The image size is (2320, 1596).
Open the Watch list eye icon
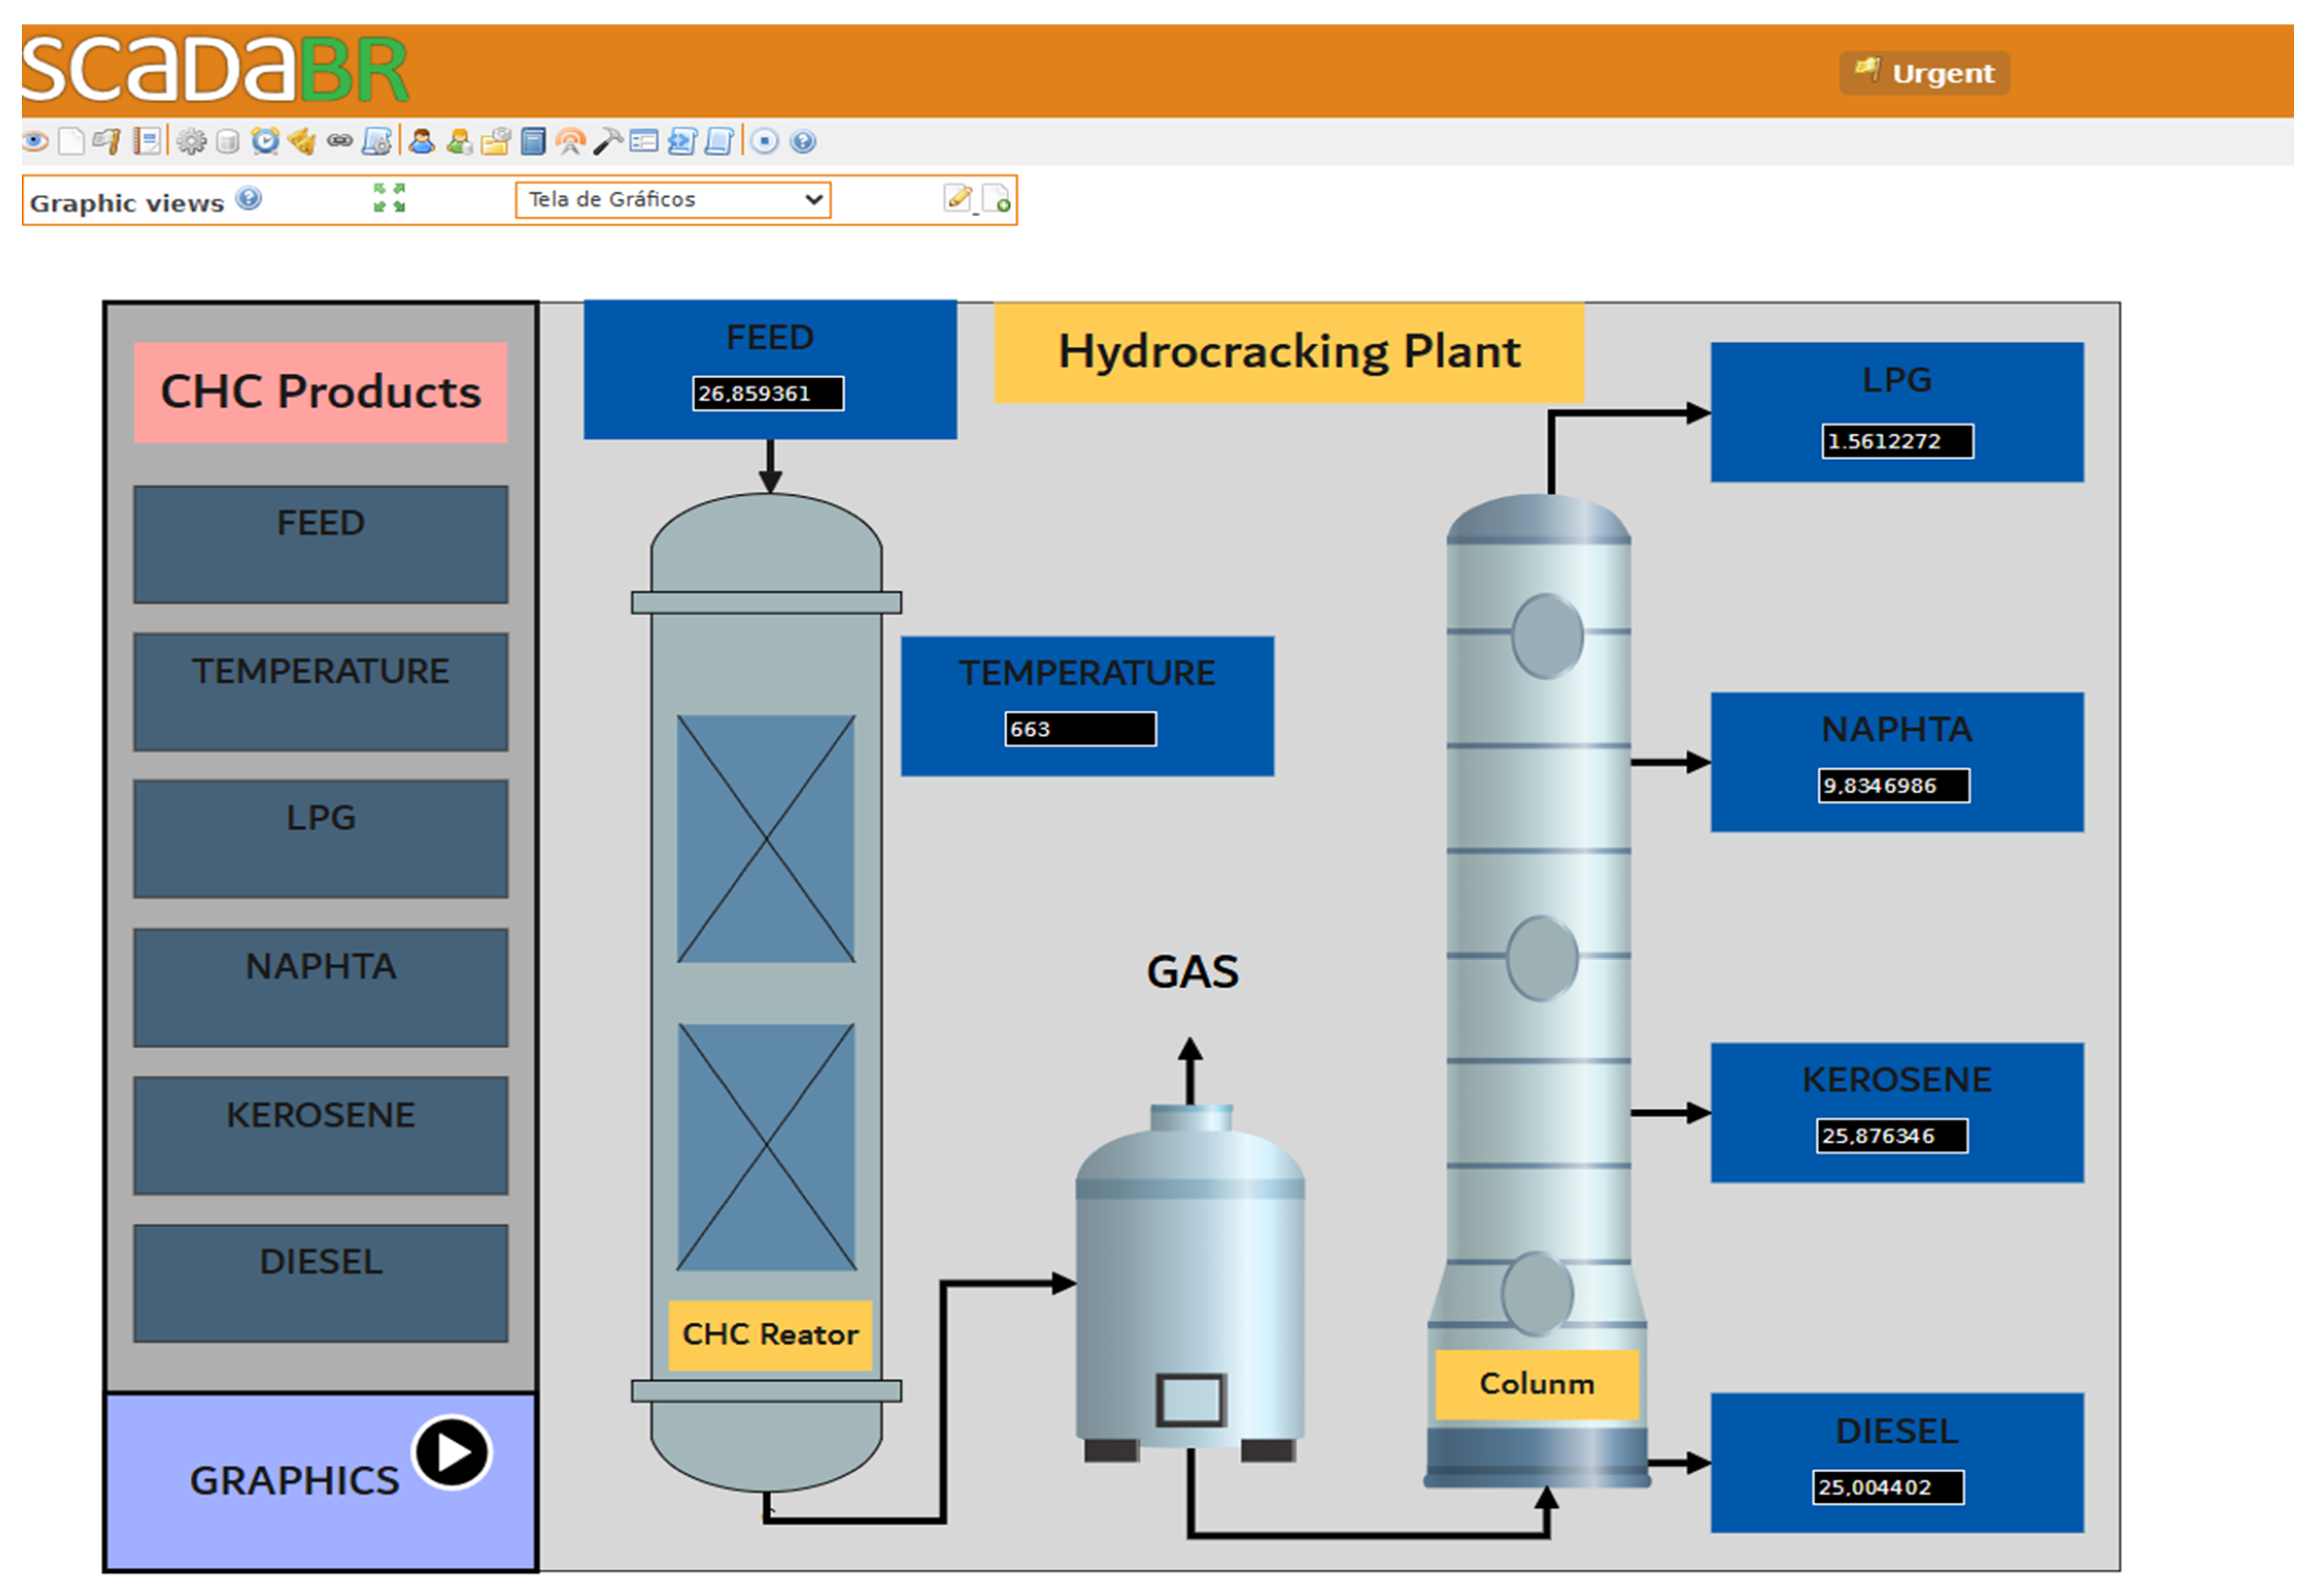35,141
